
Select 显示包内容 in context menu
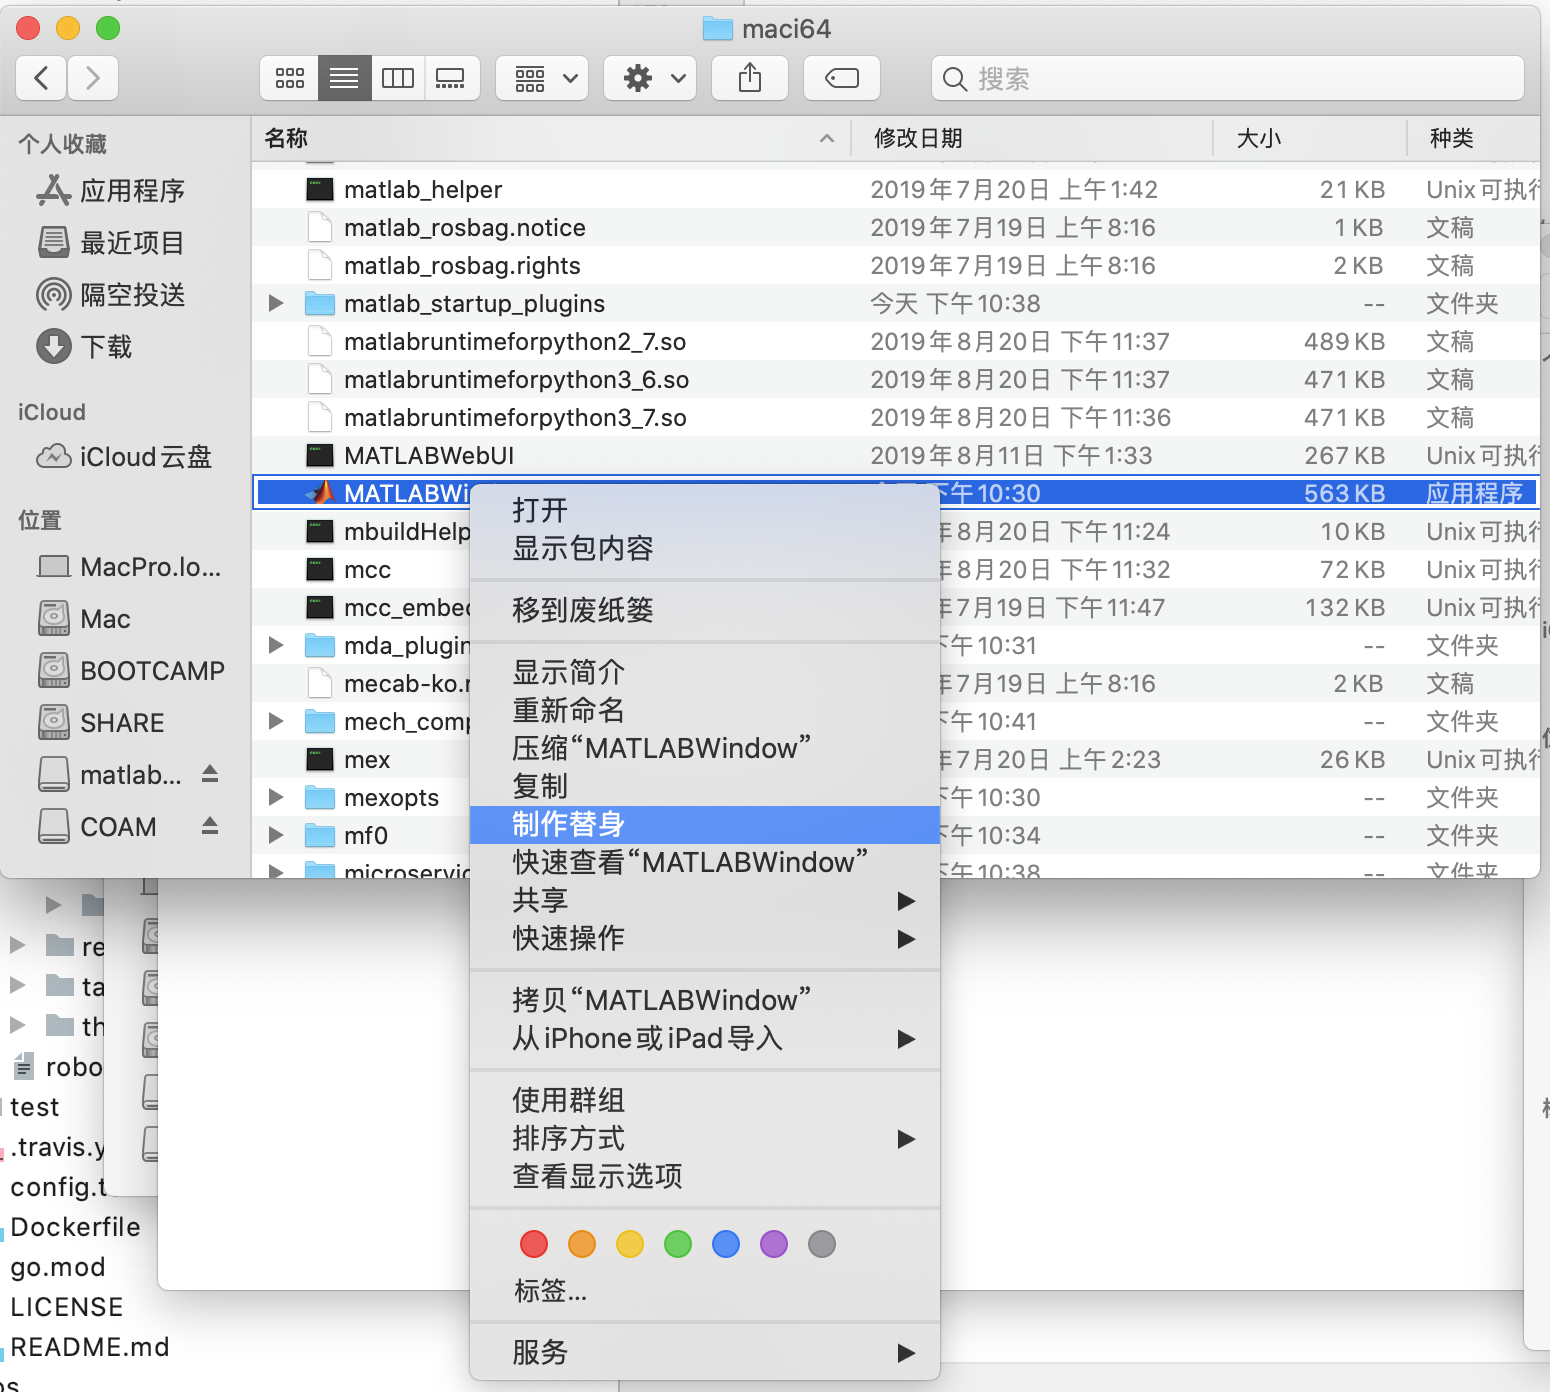[x=582, y=548]
